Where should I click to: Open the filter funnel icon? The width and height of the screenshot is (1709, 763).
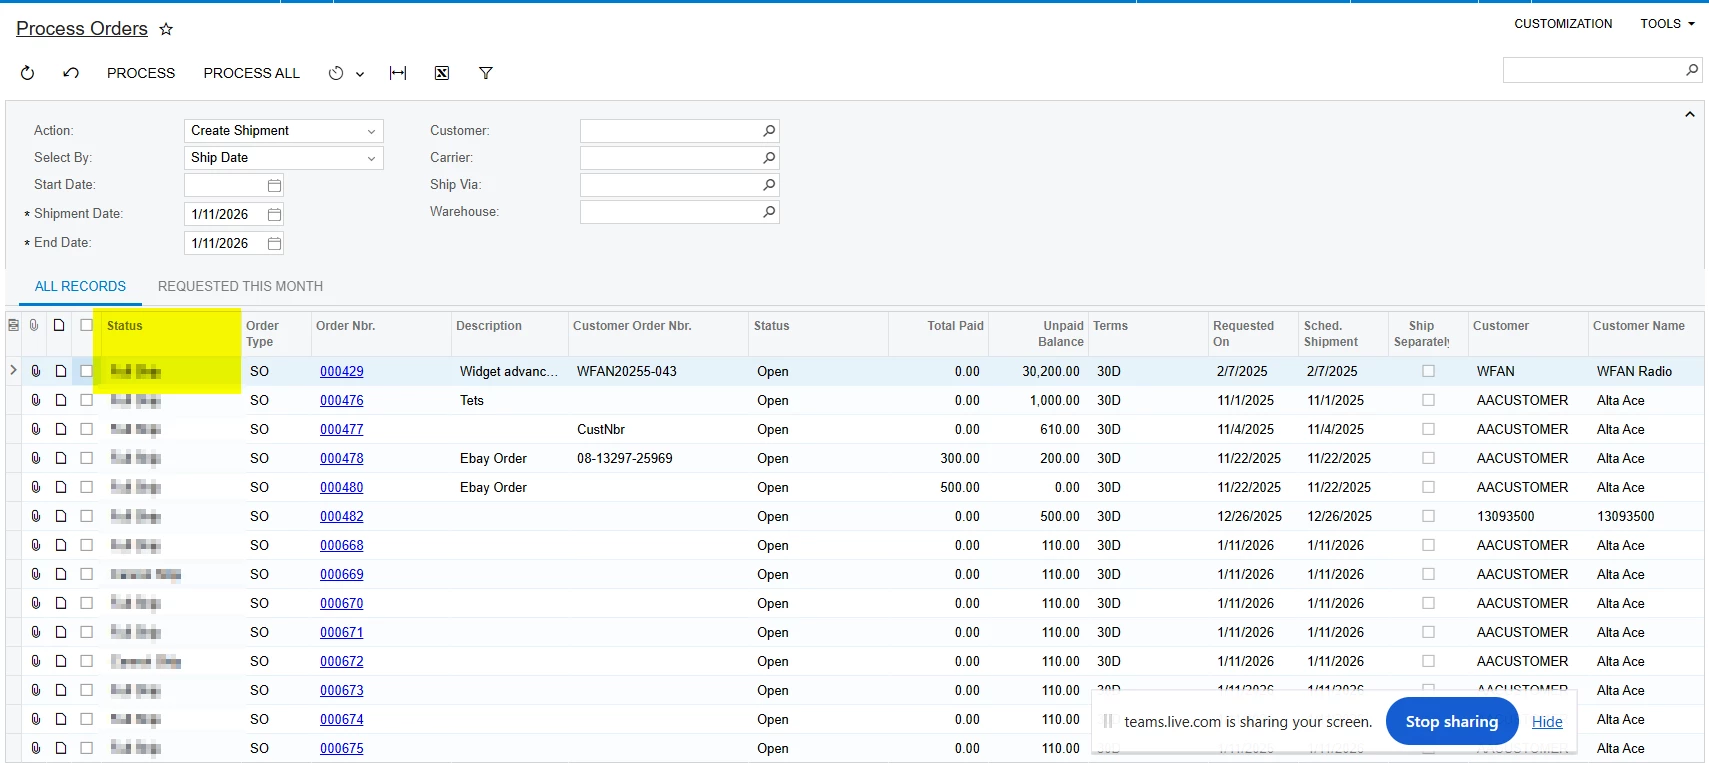pyautogui.click(x=486, y=73)
